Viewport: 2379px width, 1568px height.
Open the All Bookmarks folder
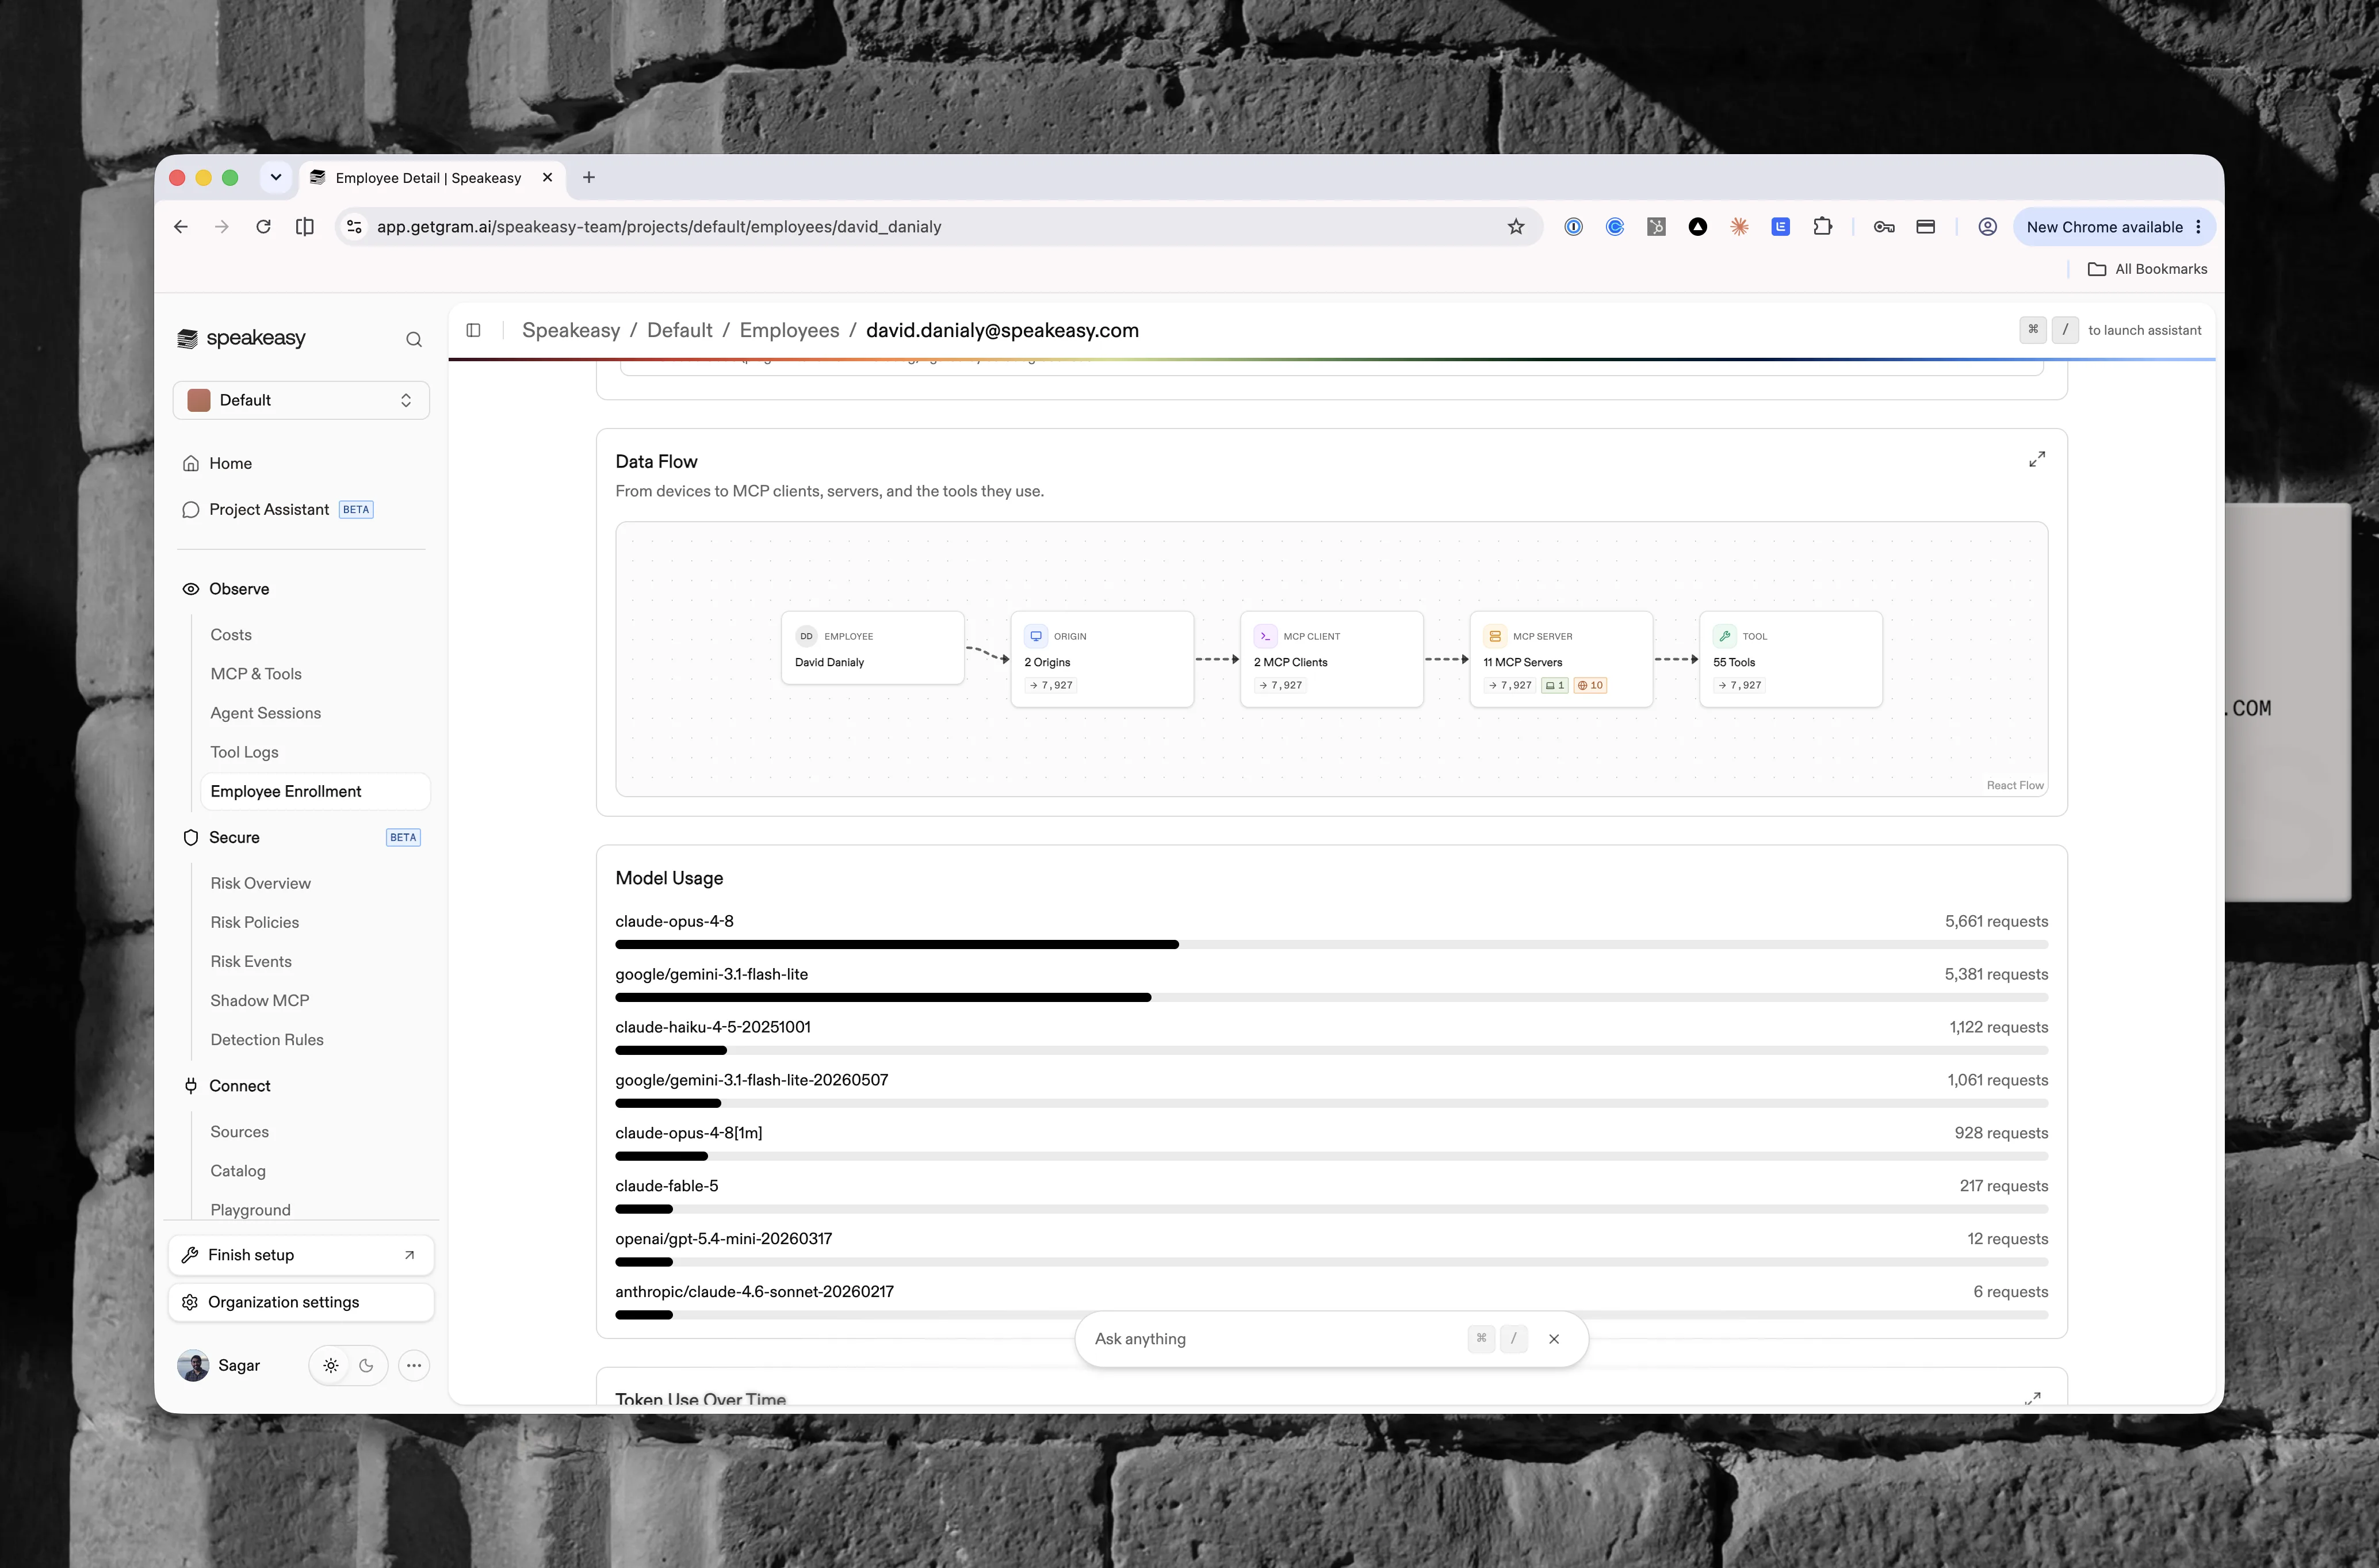click(x=2147, y=269)
